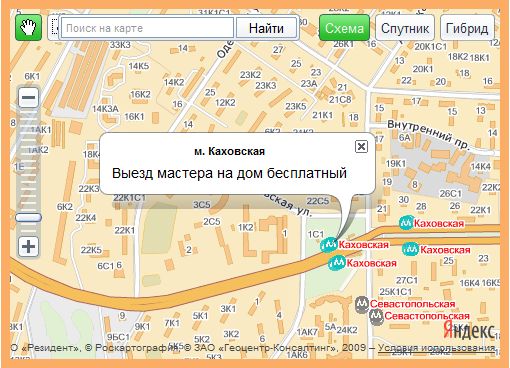This screenshot has width=510, height=368.
Task: Click building label 21С8
Action: (x=340, y=99)
